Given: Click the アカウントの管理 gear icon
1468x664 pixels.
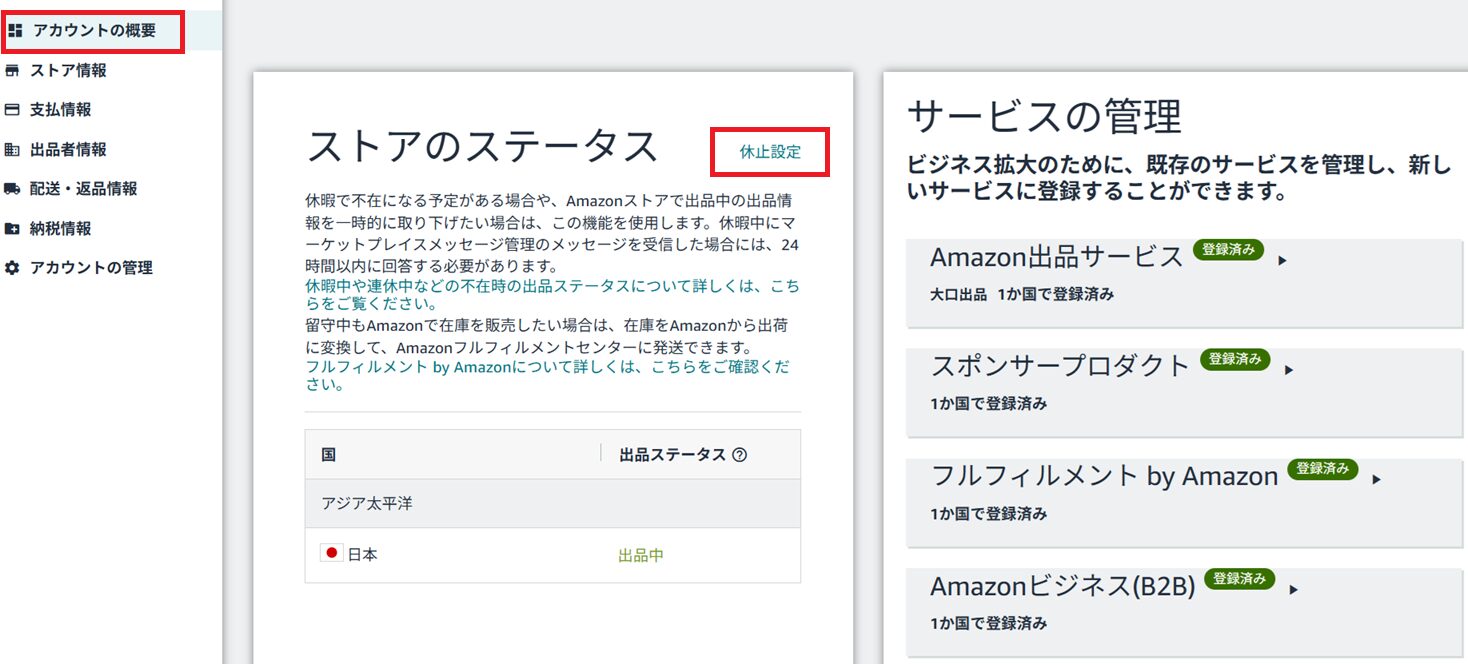Looking at the screenshot, I should 12,268.
